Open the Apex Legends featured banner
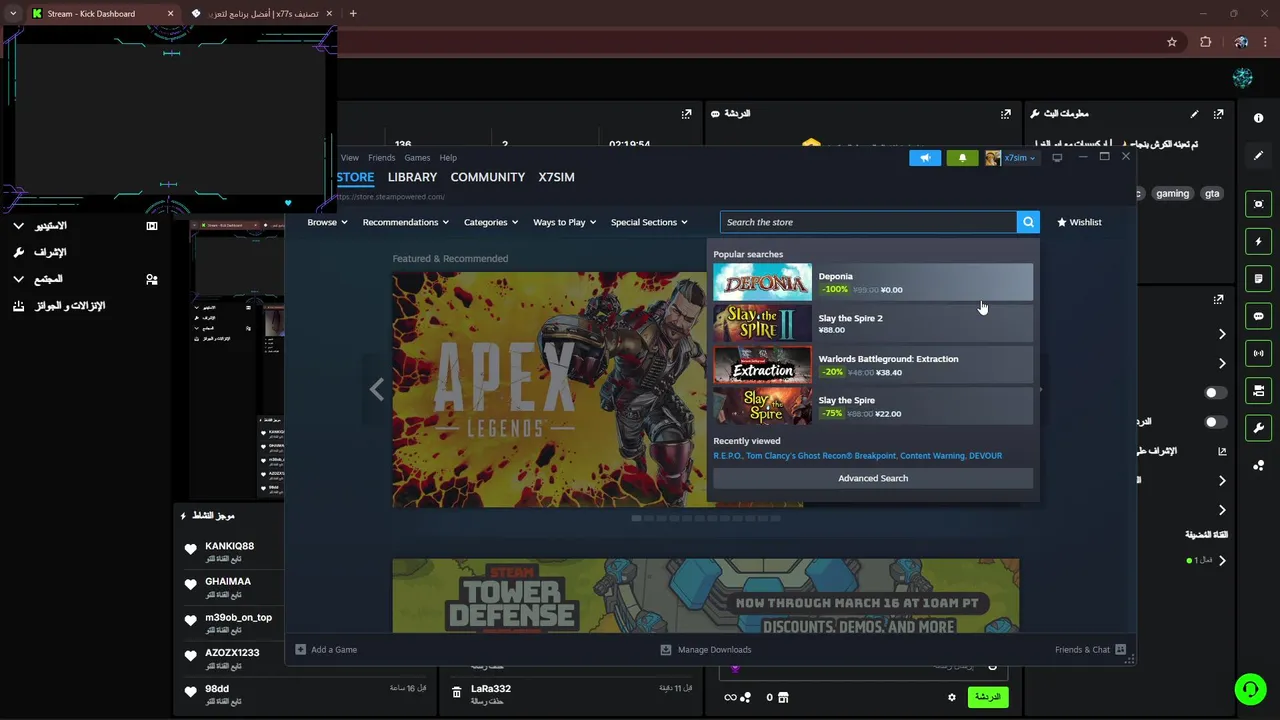Image resolution: width=1280 pixels, height=720 pixels. click(548, 389)
